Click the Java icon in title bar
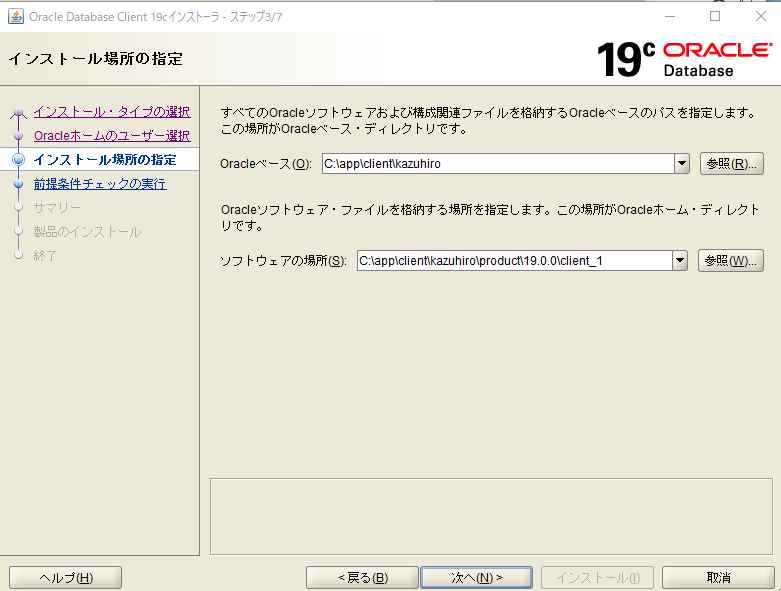This screenshot has height=591, width=781. click(15, 16)
